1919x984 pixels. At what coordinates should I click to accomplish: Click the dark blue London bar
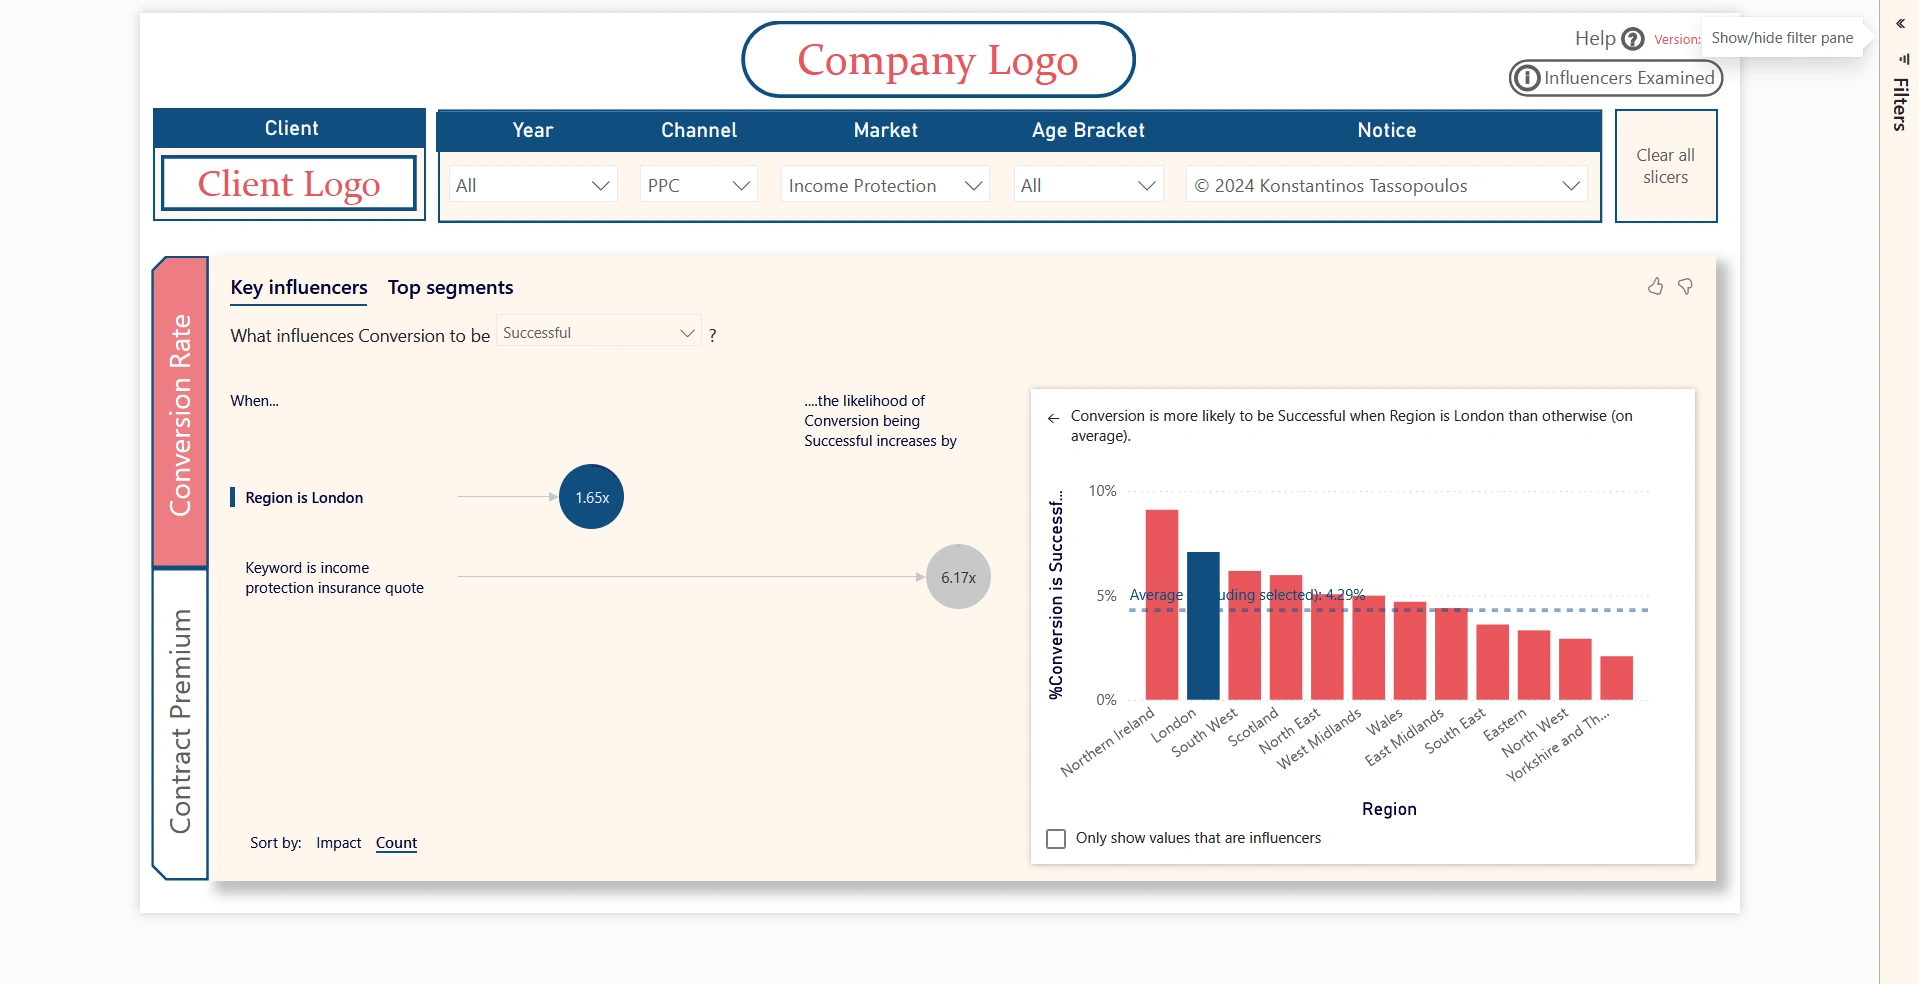(1203, 626)
